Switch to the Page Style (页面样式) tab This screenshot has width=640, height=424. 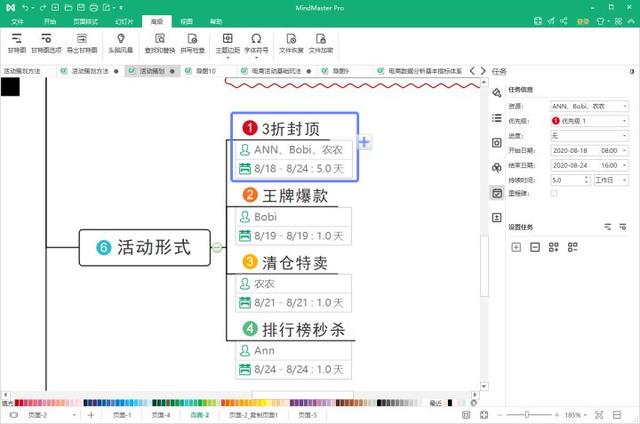pos(85,22)
